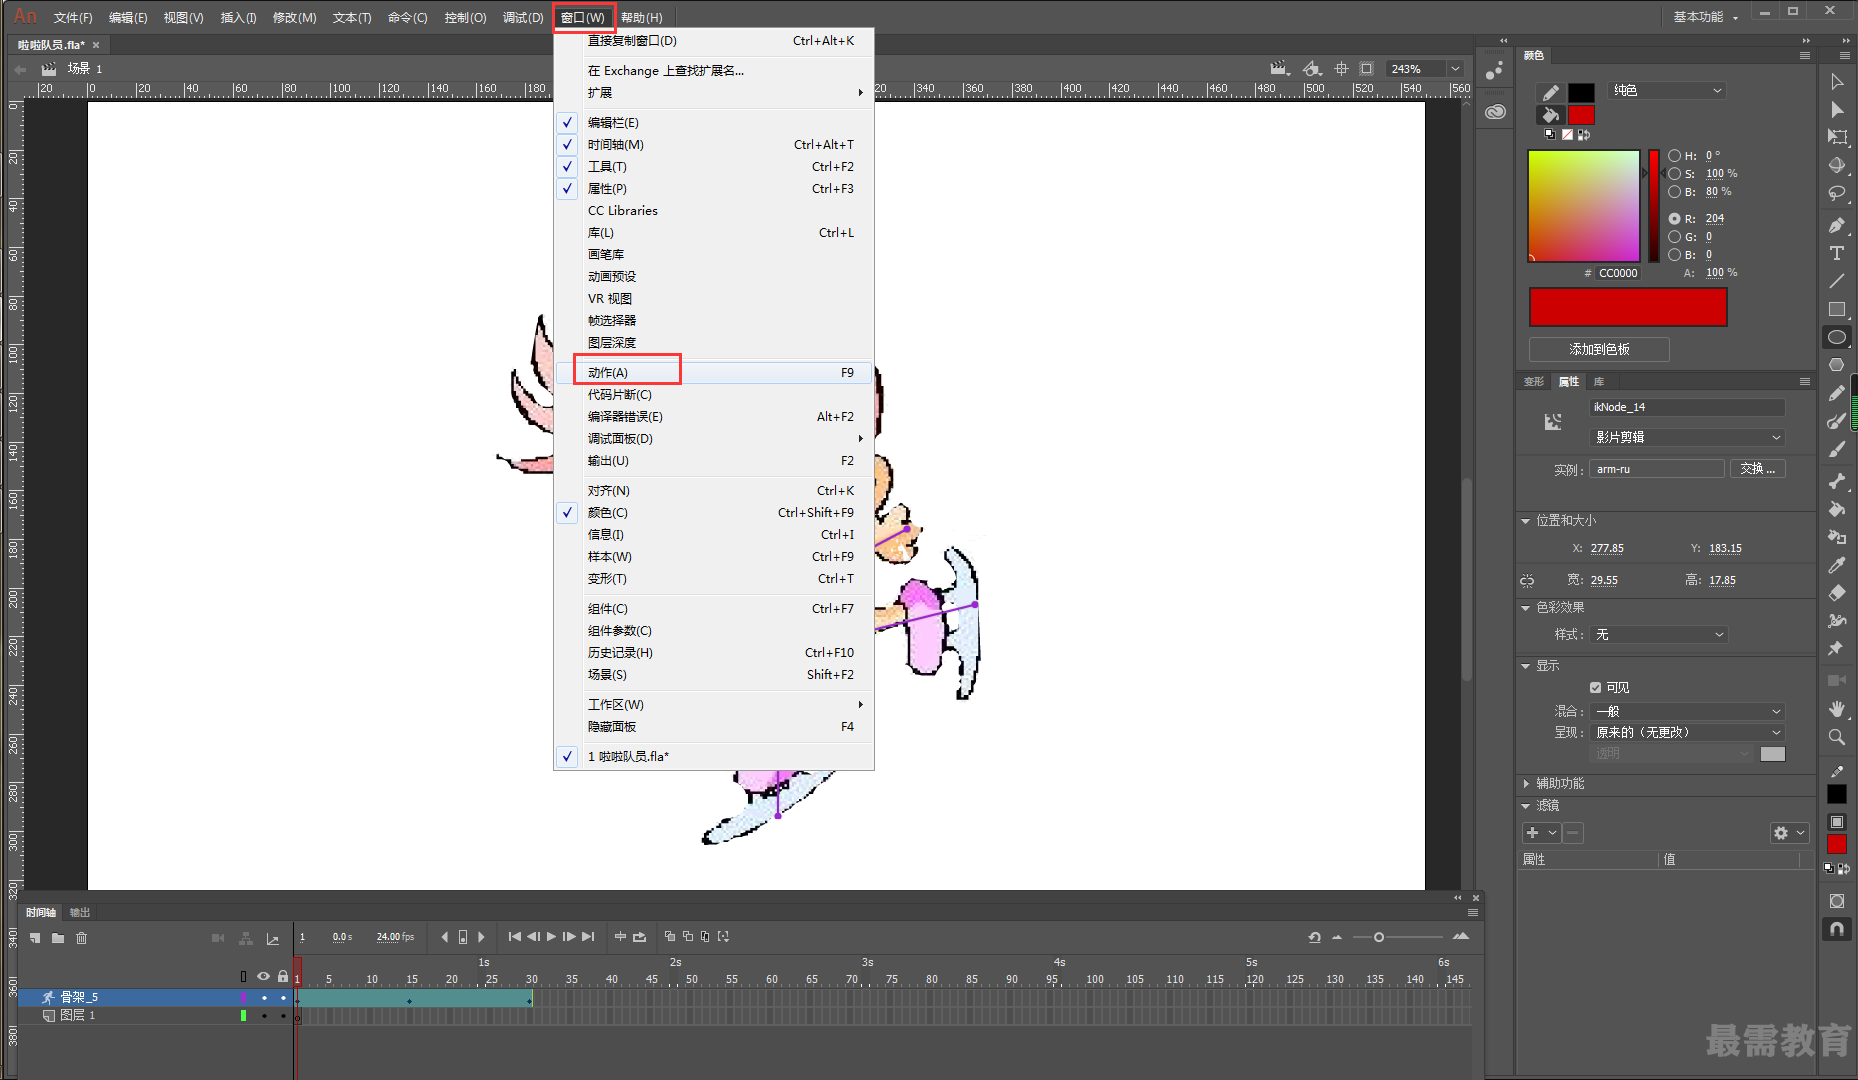This screenshot has height=1080, width=1858.
Task: Select the Pen tool
Action: click(x=1837, y=225)
